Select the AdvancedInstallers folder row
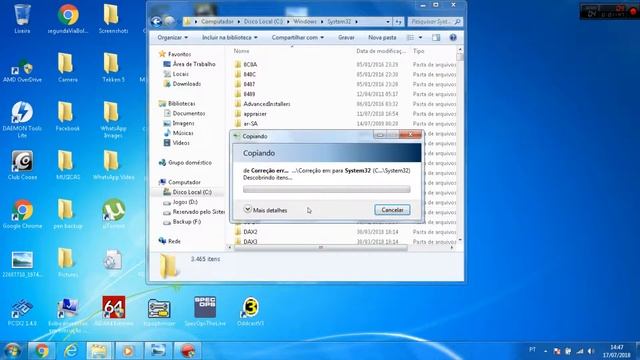Image resolution: width=640 pixels, height=360 pixels. click(345, 104)
